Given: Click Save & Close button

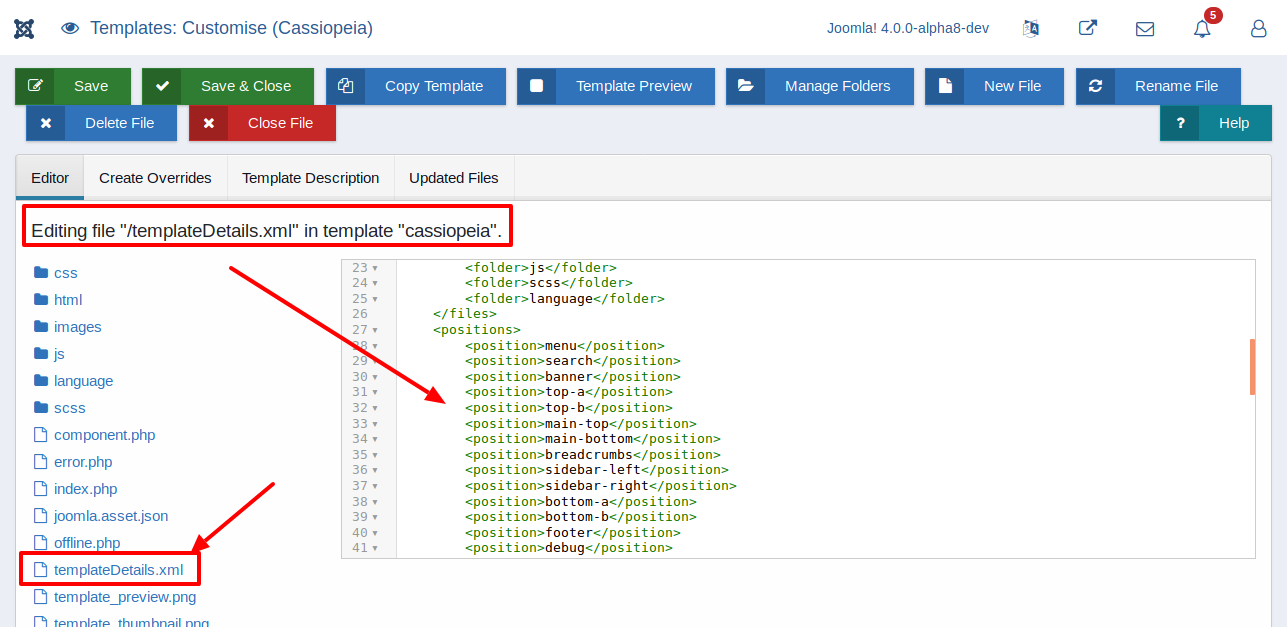Looking at the screenshot, I should pos(228,86).
